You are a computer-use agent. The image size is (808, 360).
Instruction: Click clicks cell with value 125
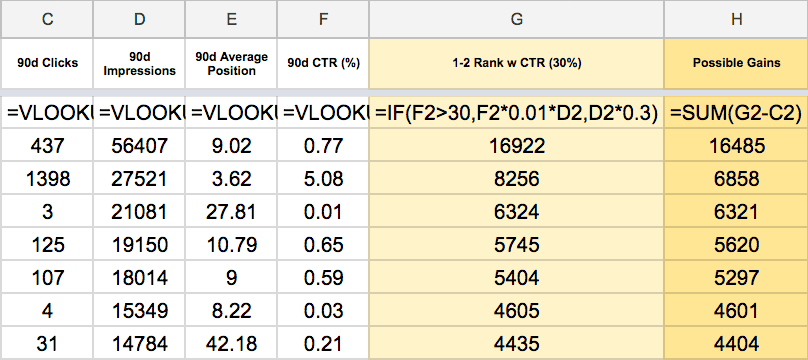[47, 244]
